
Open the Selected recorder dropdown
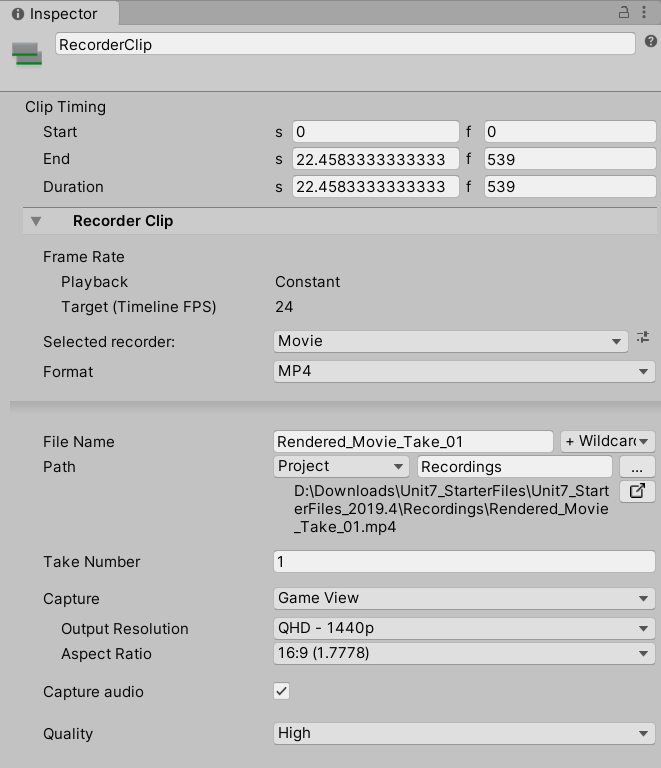tap(450, 341)
